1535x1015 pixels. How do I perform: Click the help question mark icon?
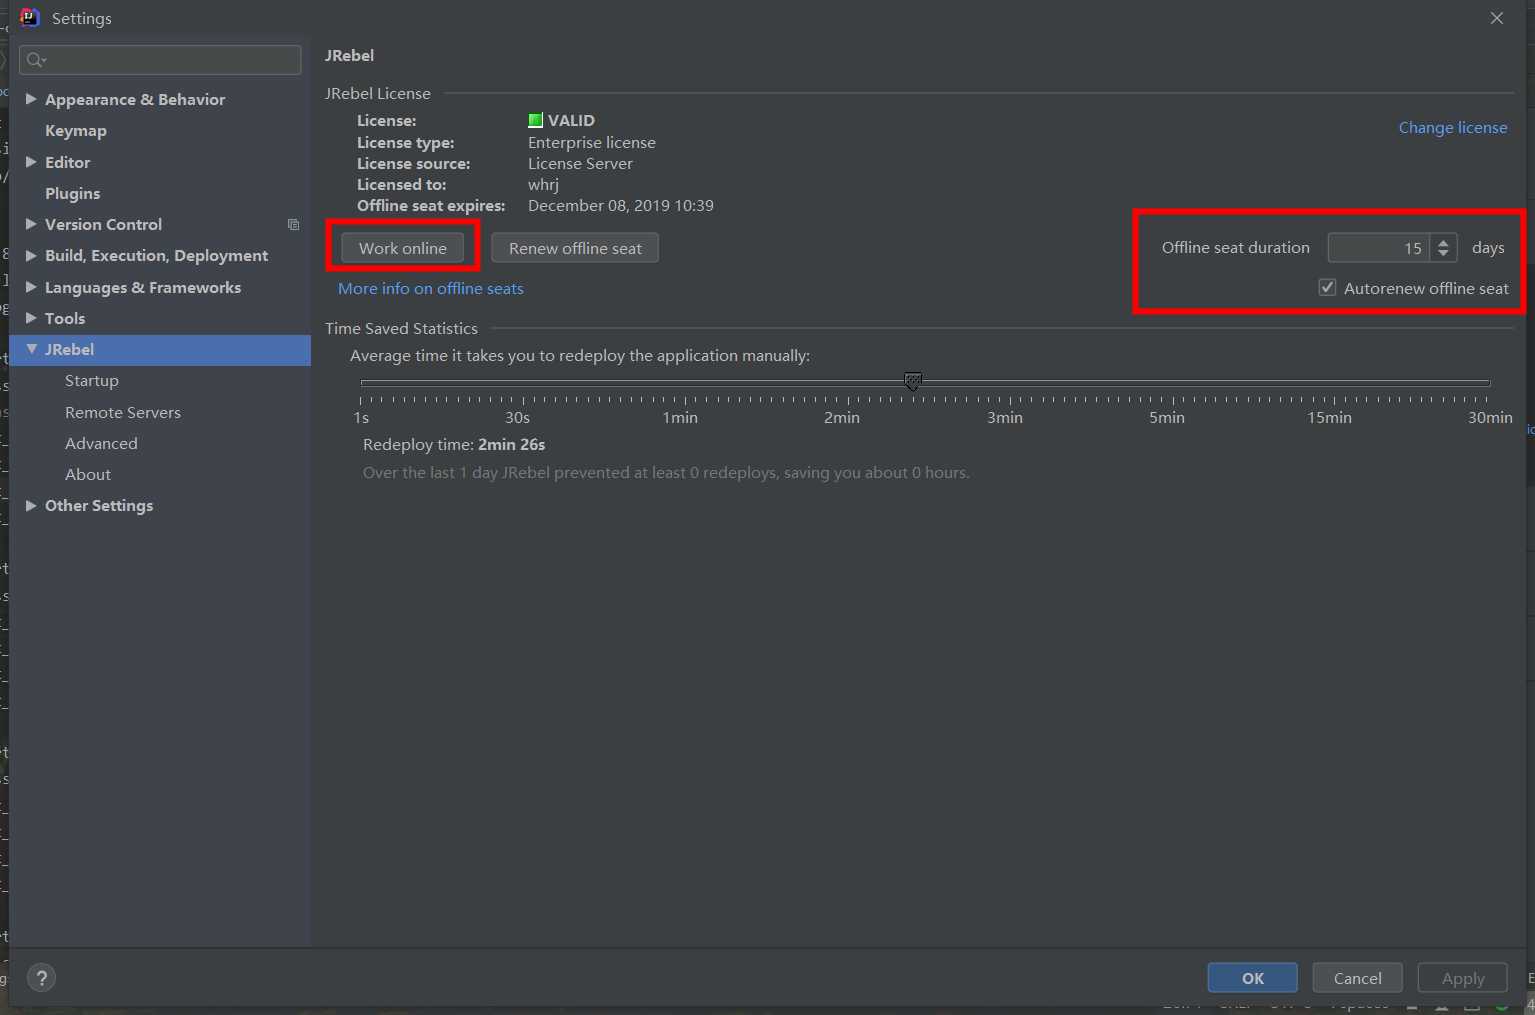coord(41,978)
